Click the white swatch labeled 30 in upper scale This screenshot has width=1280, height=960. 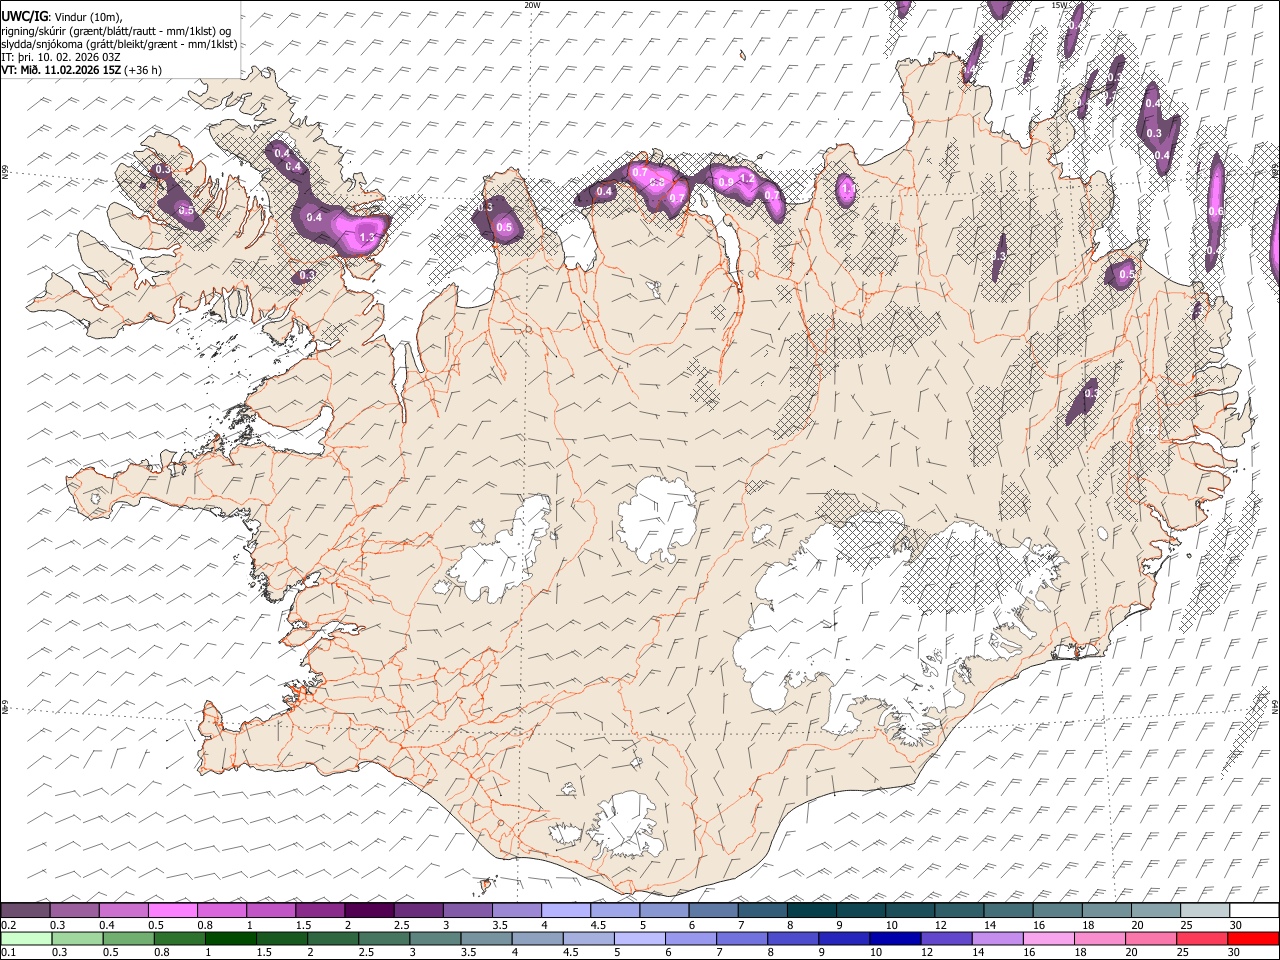click(x=1254, y=910)
